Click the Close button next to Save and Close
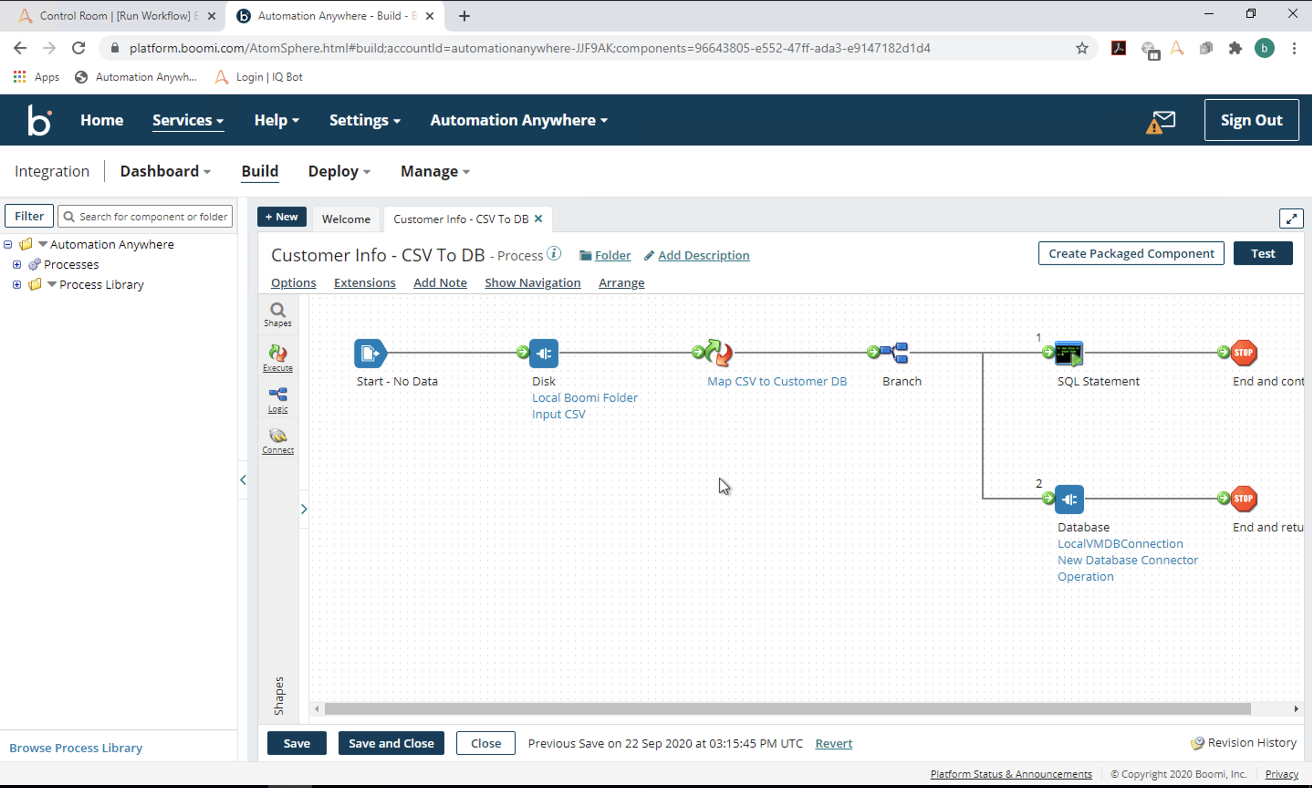The image size is (1312, 788). tap(486, 743)
